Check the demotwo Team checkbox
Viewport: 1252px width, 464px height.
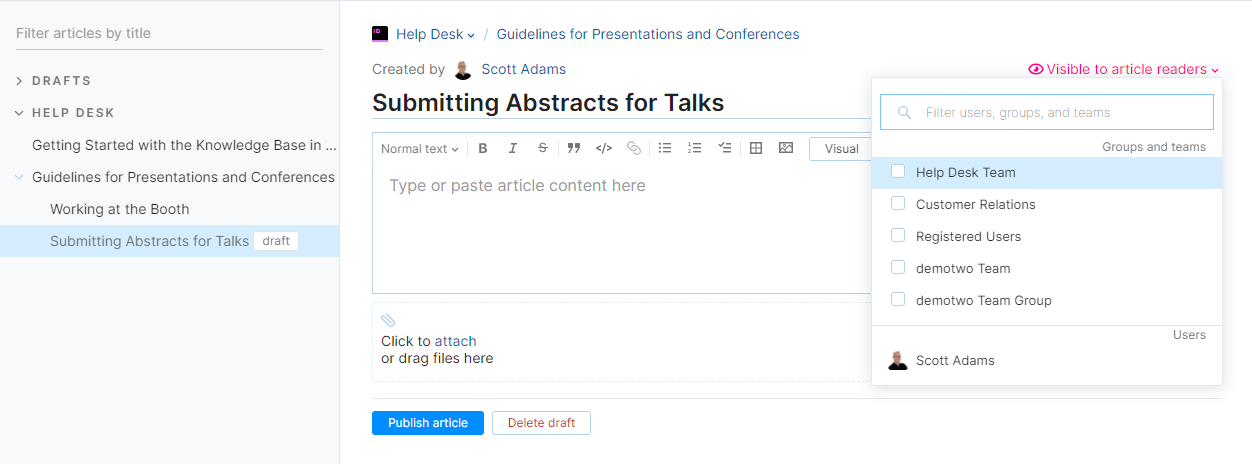[x=898, y=268]
